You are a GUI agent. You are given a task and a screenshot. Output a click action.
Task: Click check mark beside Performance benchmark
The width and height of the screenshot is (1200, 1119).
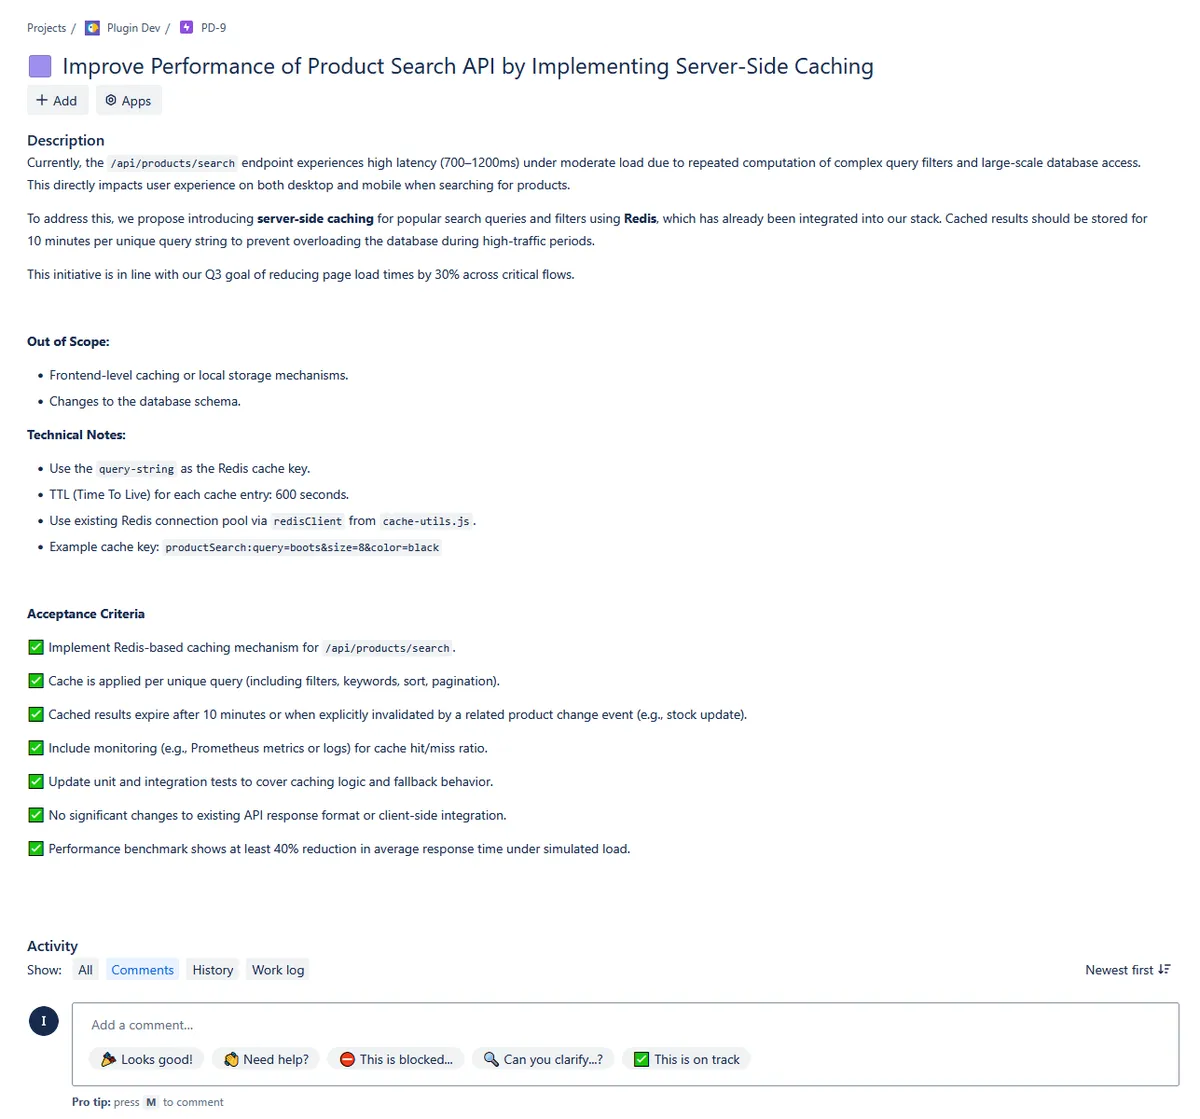(36, 848)
